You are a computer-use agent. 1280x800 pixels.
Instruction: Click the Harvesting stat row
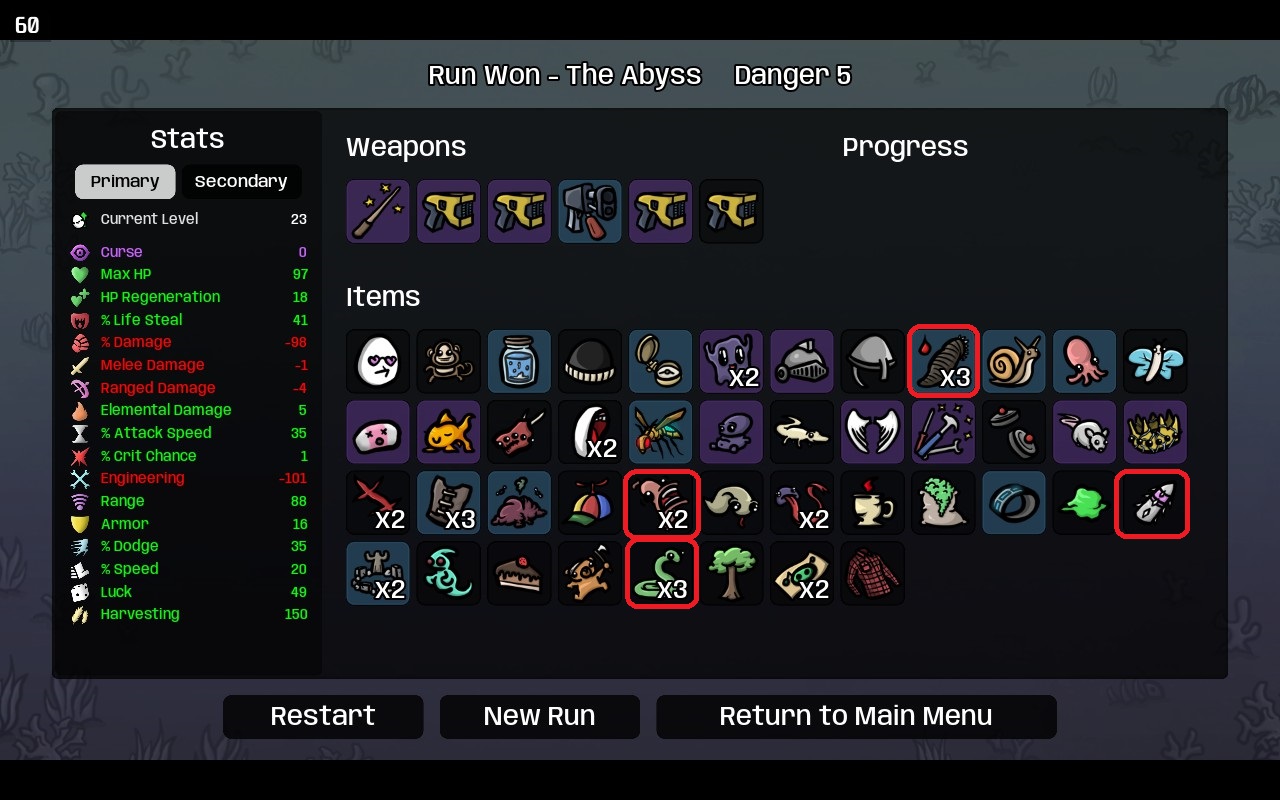pyautogui.click(x=189, y=614)
